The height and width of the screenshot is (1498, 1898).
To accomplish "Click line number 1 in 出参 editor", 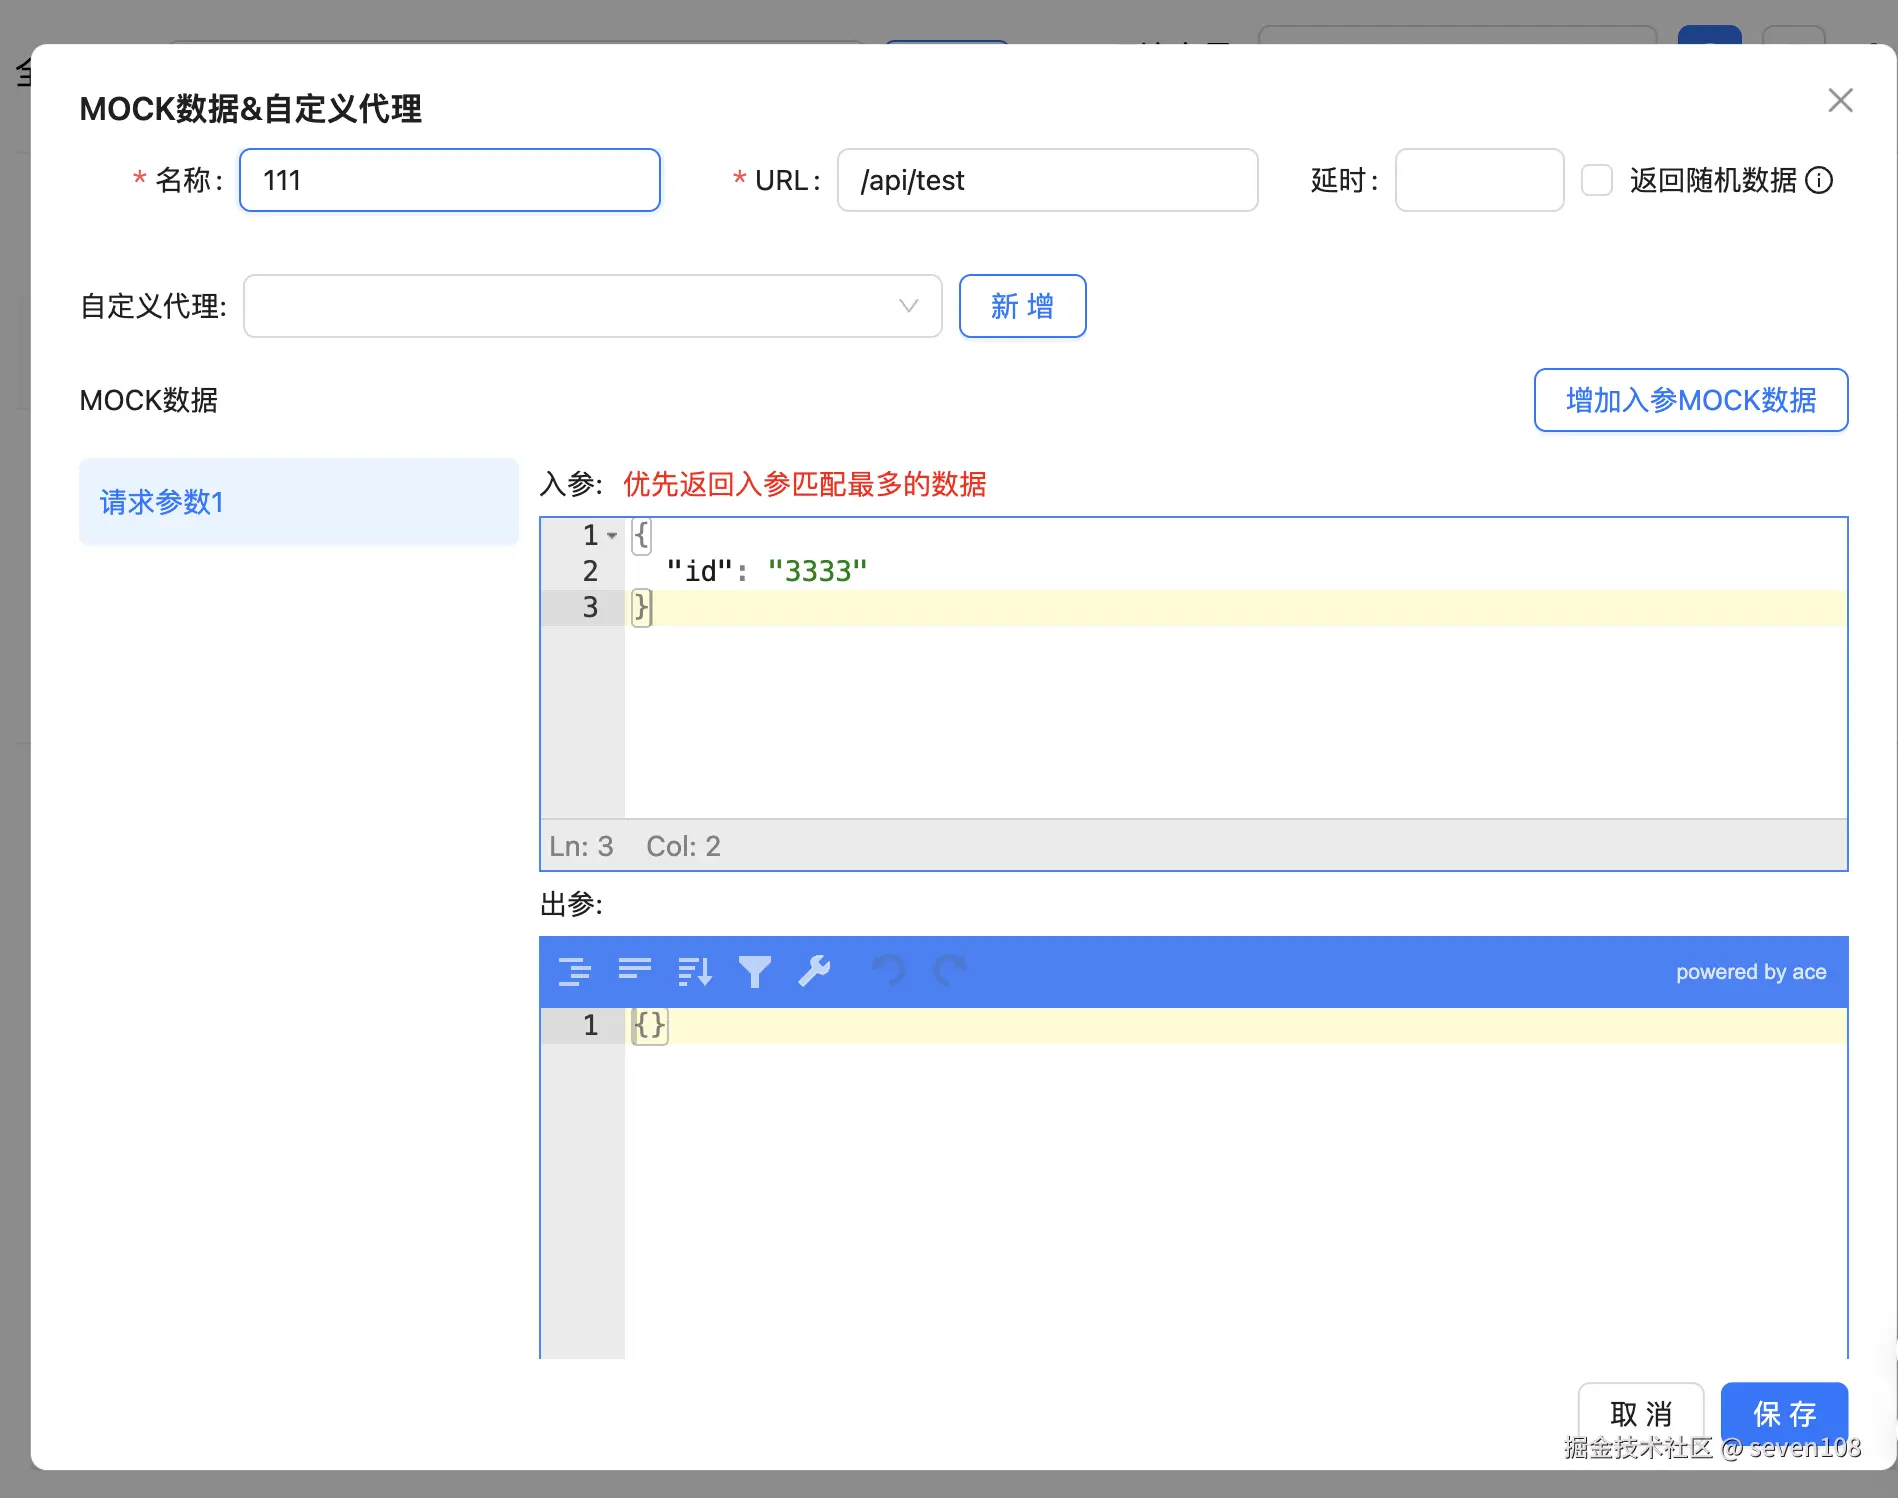I will [x=590, y=1025].
